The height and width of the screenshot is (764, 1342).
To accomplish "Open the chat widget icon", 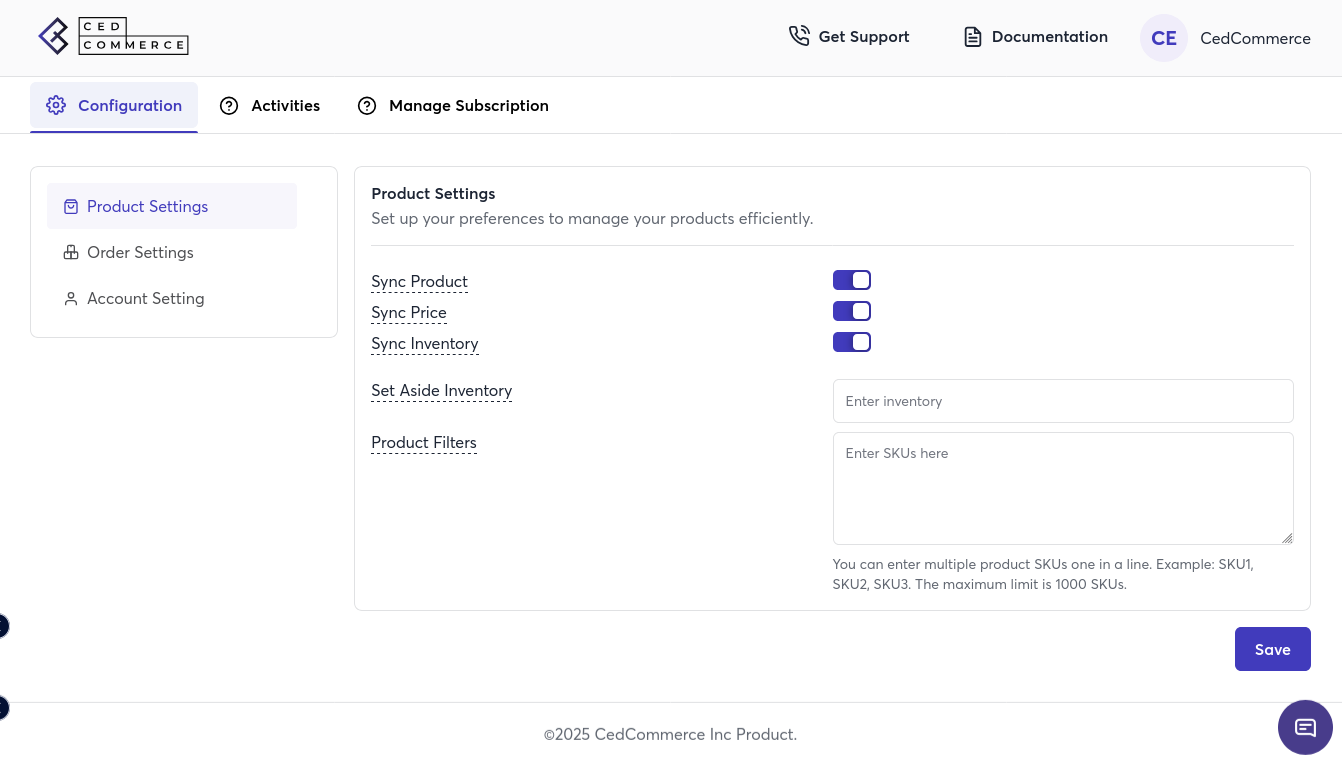I will coord(1305,727).
